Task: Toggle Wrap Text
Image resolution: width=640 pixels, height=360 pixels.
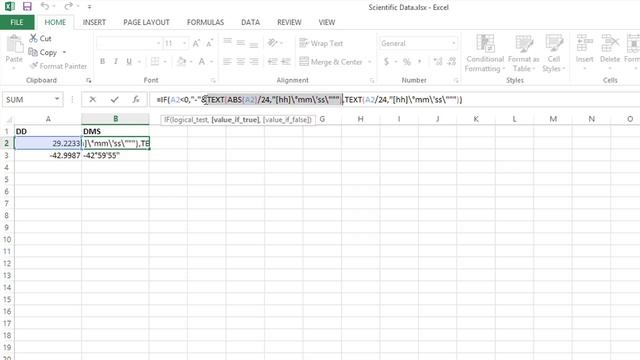Action: tap(321, 43)
